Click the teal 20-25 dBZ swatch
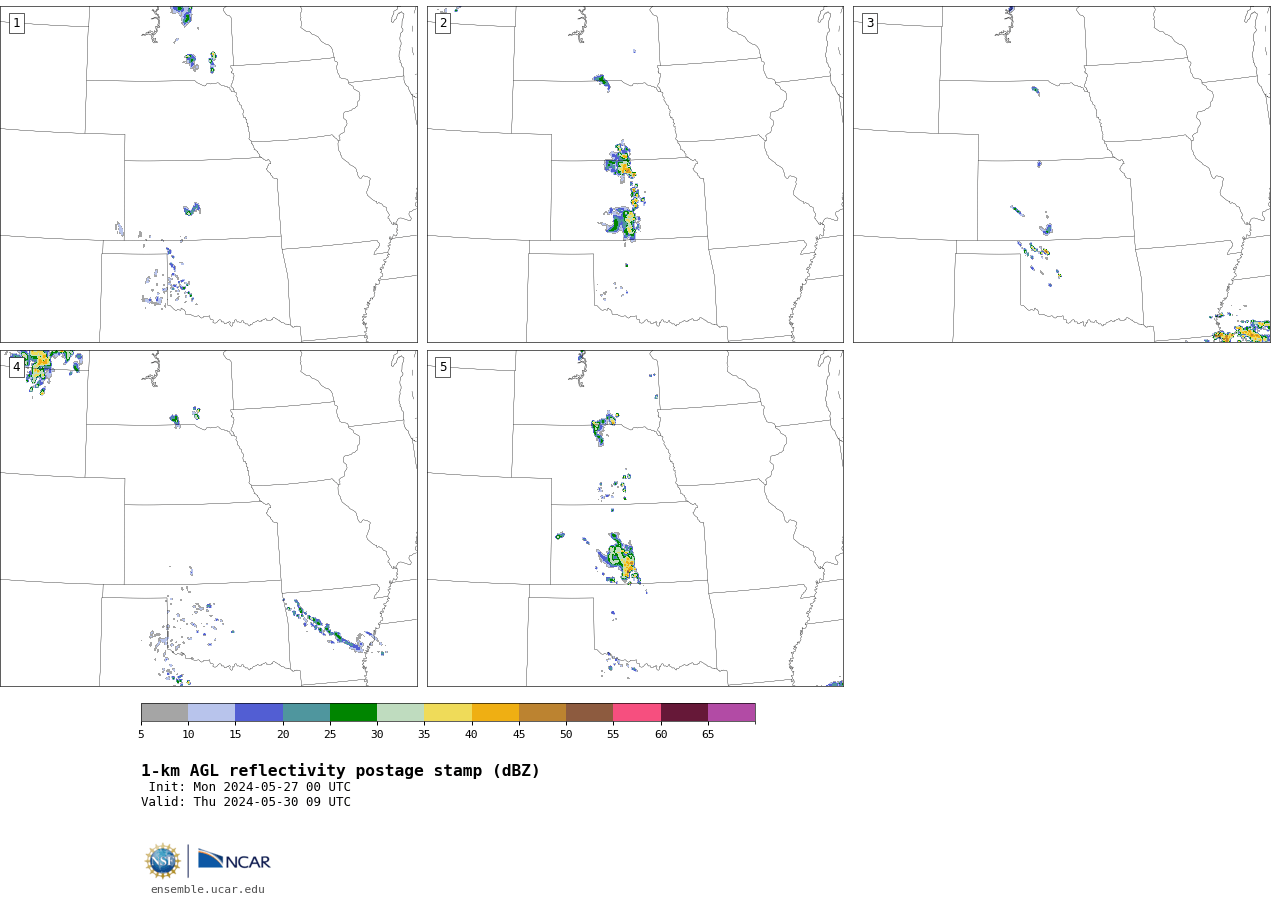This screenshot has height=901, width=1280. [306, 713]
